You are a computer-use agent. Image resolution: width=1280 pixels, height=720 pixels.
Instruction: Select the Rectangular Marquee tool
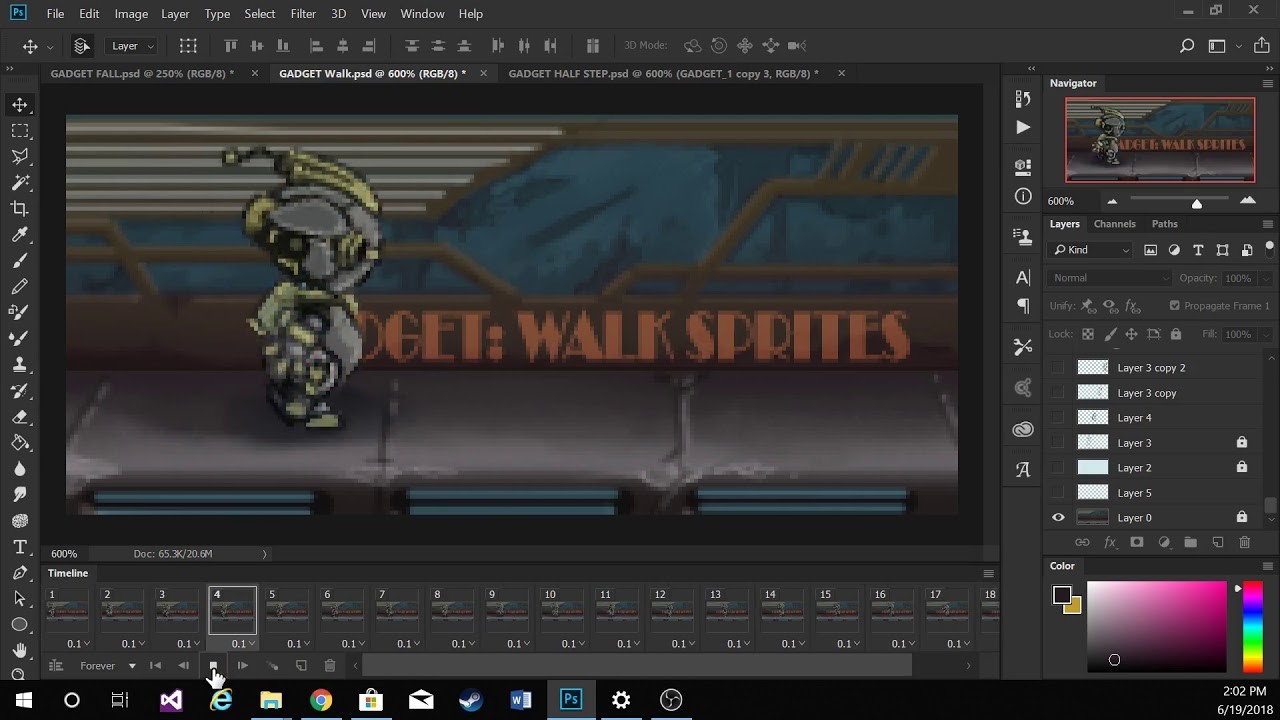tap(19, 131)
